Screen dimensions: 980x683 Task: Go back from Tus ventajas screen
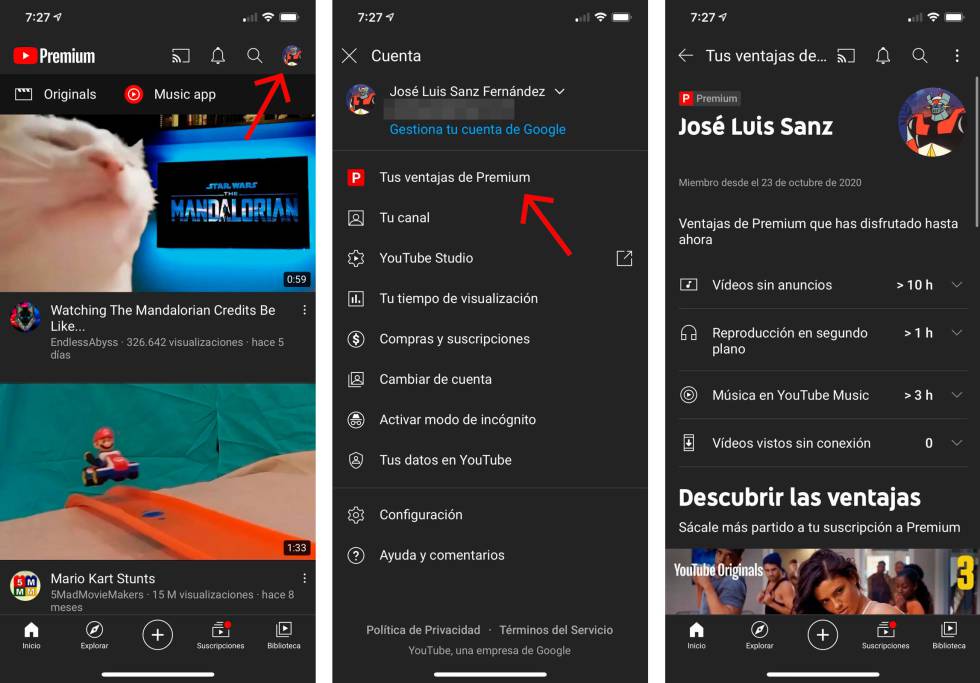coord(686,56)
